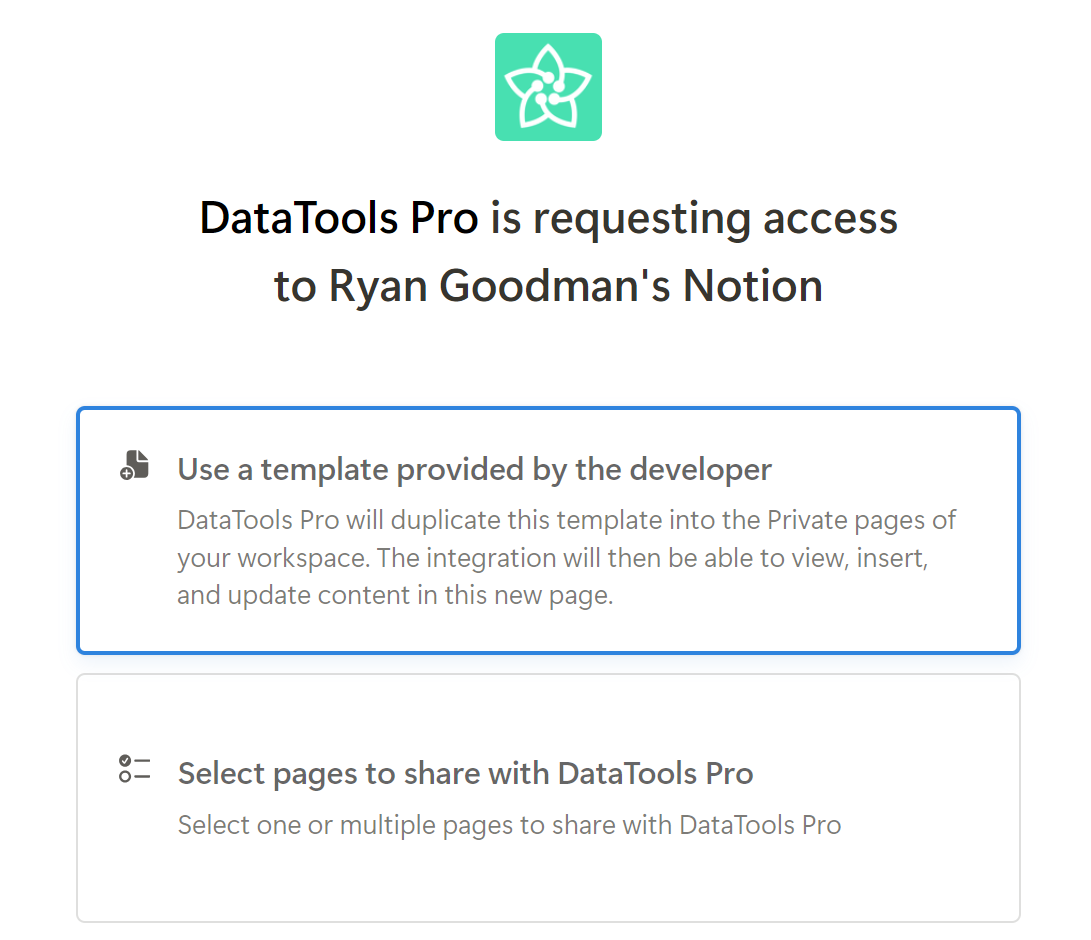Image resolution: width=1091 pixels, height=940 pixels.
Task: Click "DataTools Pro" in the heading
Action: click(x=339, y=218)
